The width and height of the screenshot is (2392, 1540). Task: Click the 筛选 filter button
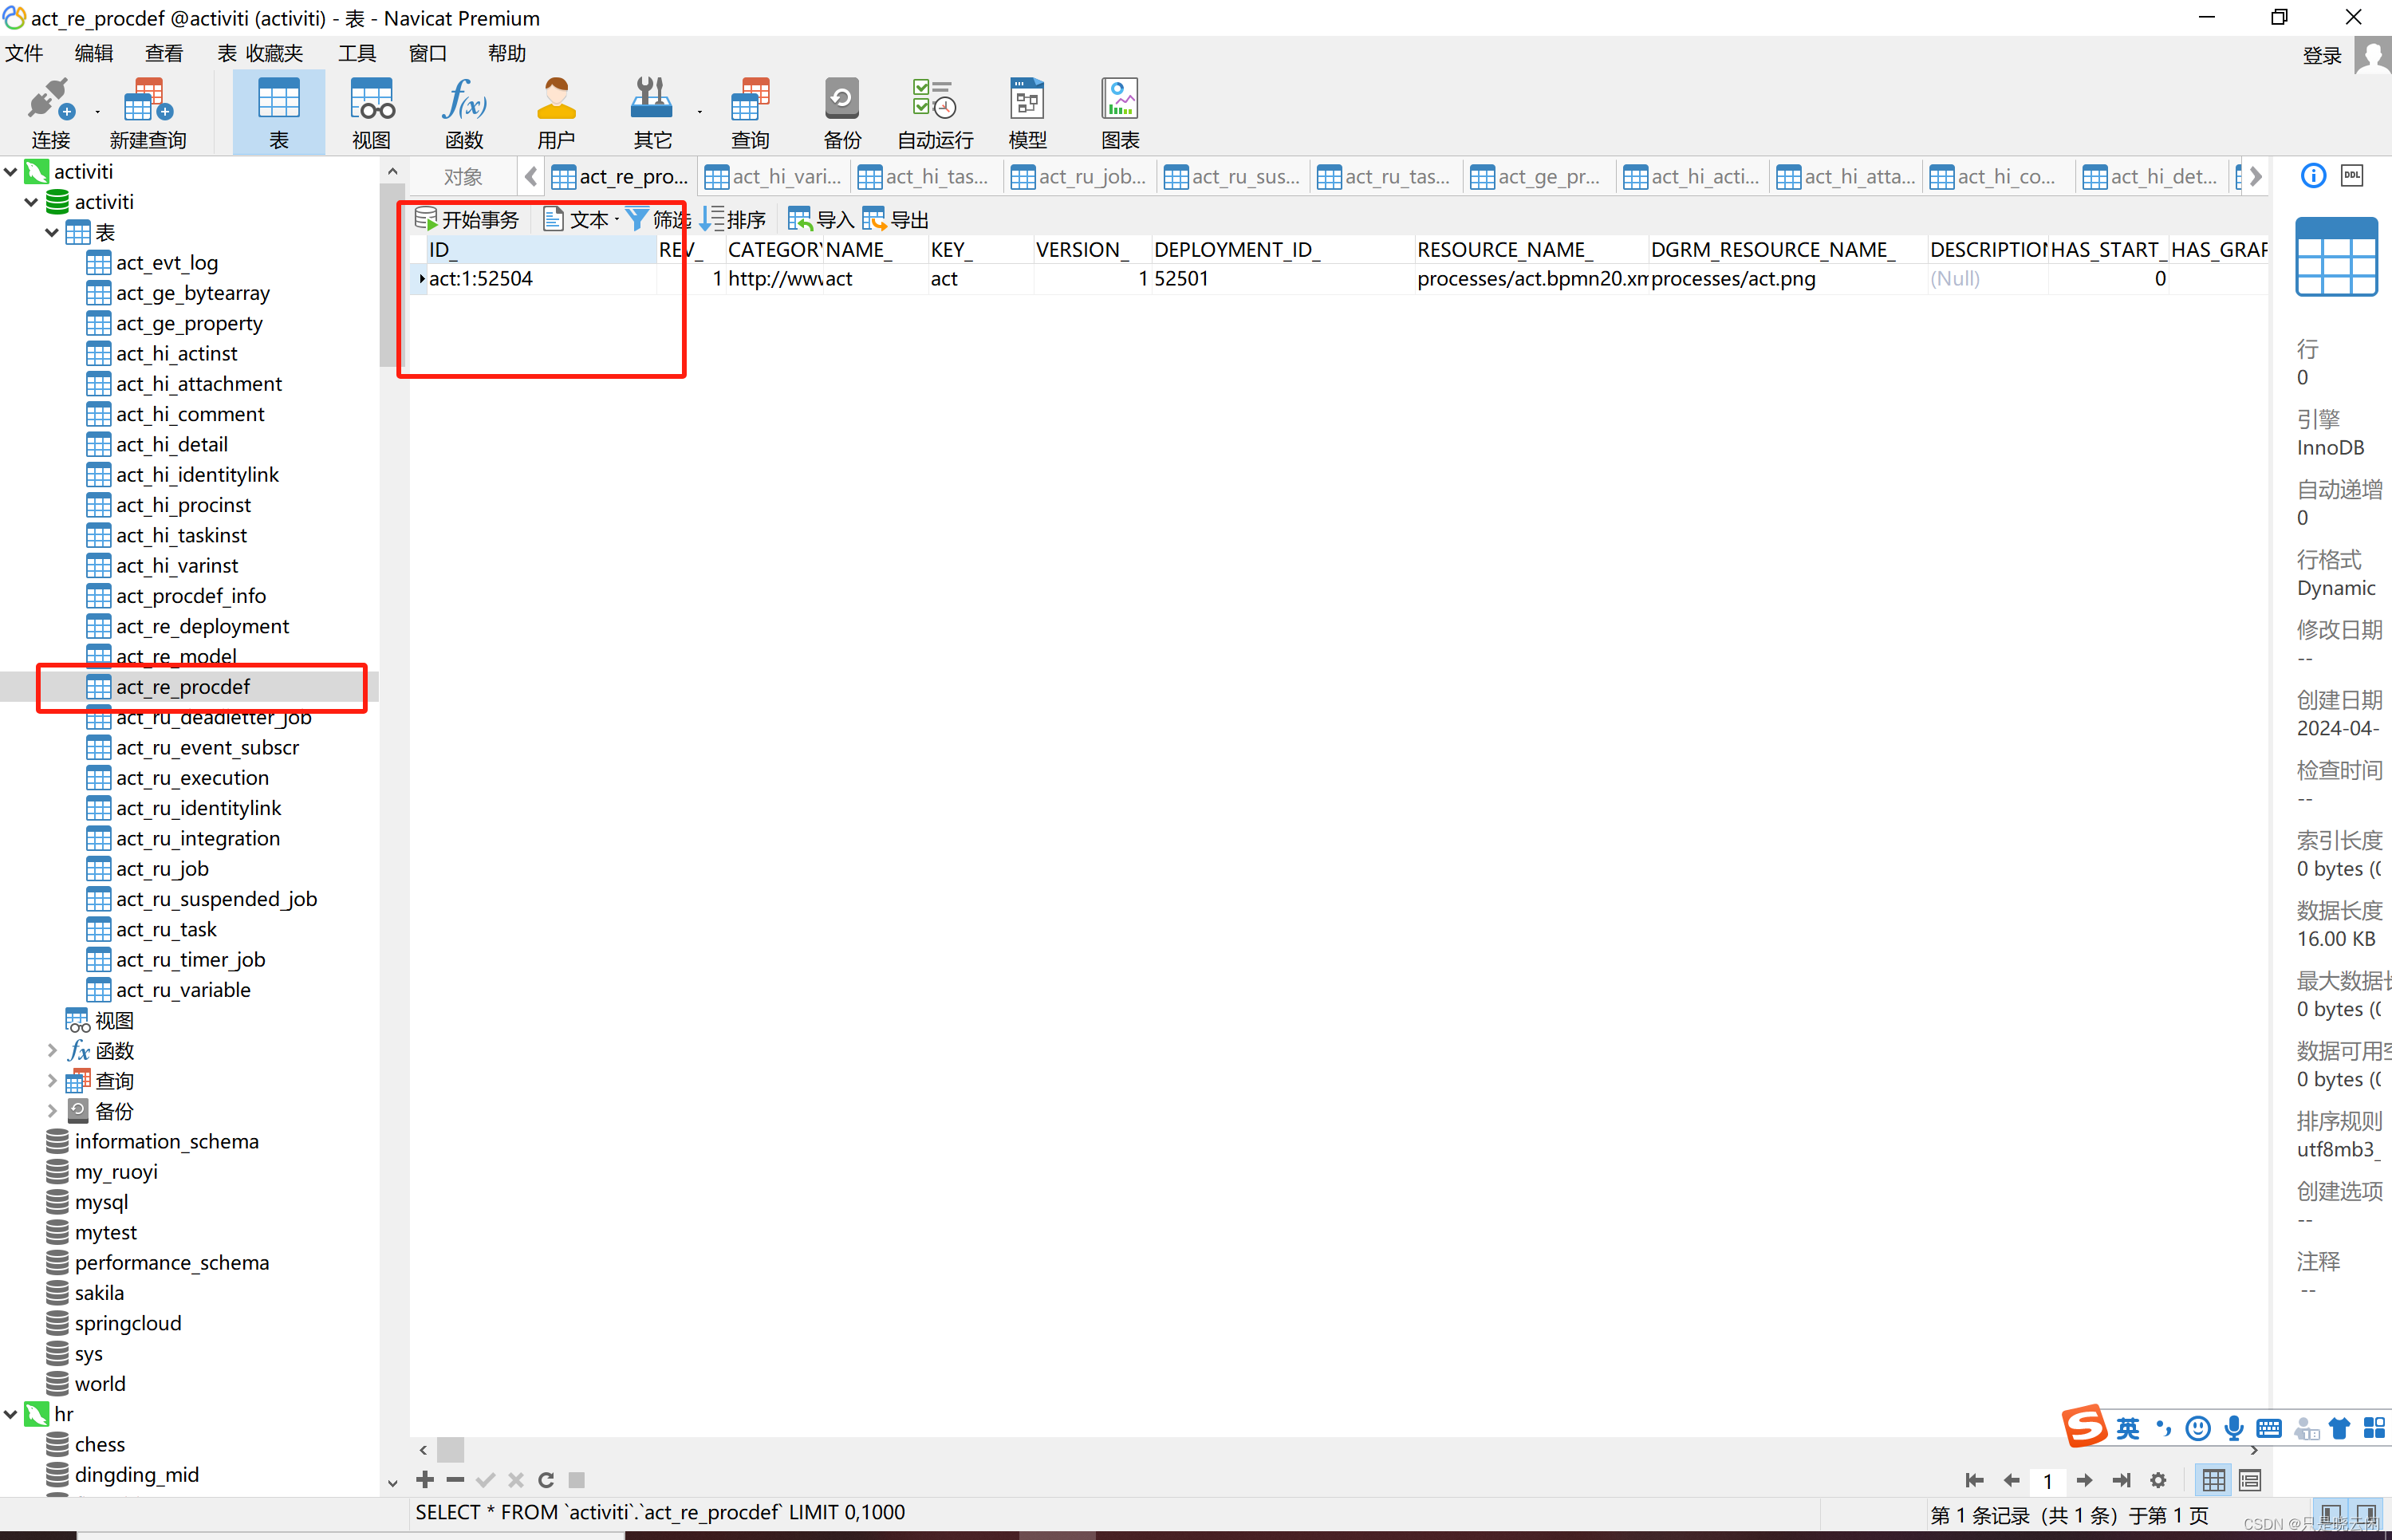pos(658,219)
